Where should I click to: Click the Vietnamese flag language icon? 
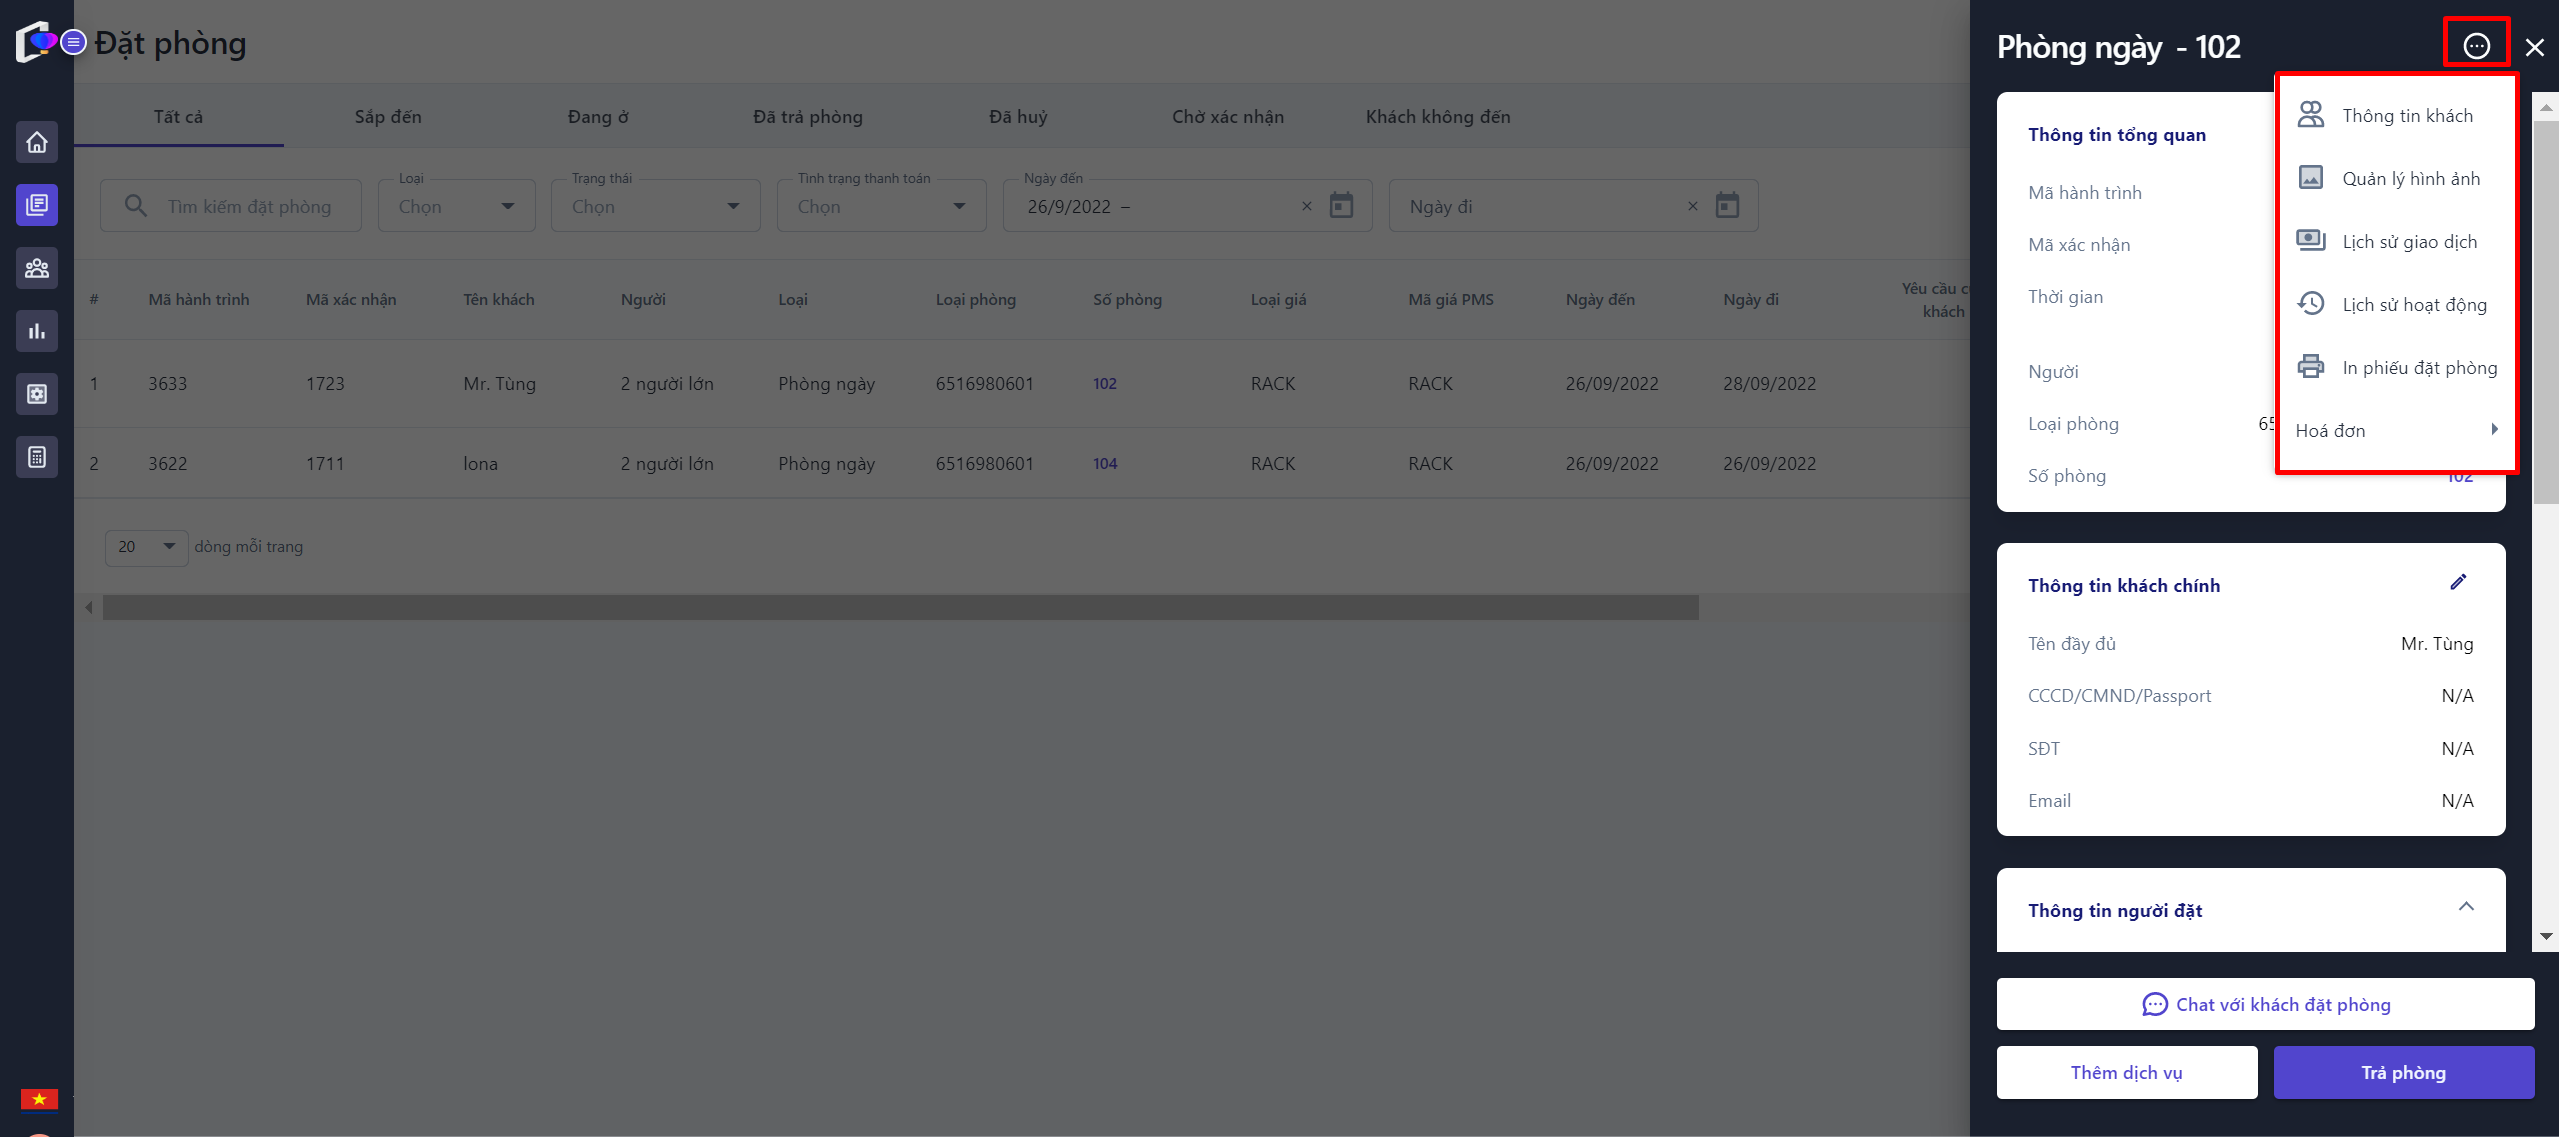[x=39, y=1099]
